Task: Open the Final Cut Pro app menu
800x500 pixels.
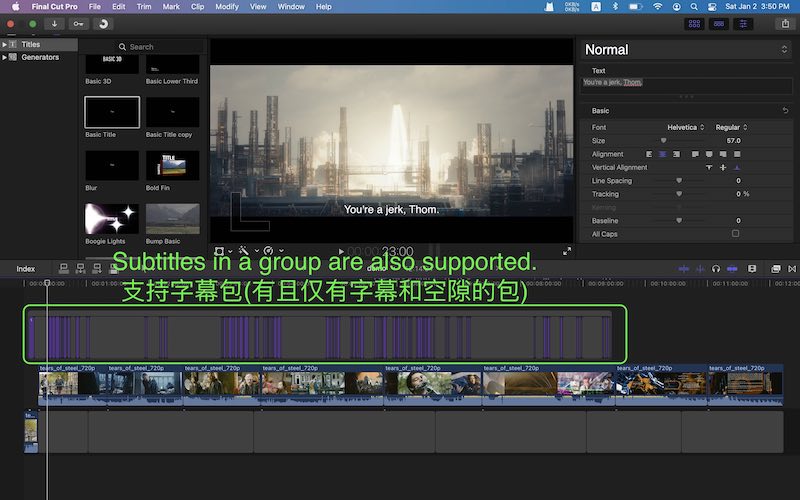Action: click(55, 7)
